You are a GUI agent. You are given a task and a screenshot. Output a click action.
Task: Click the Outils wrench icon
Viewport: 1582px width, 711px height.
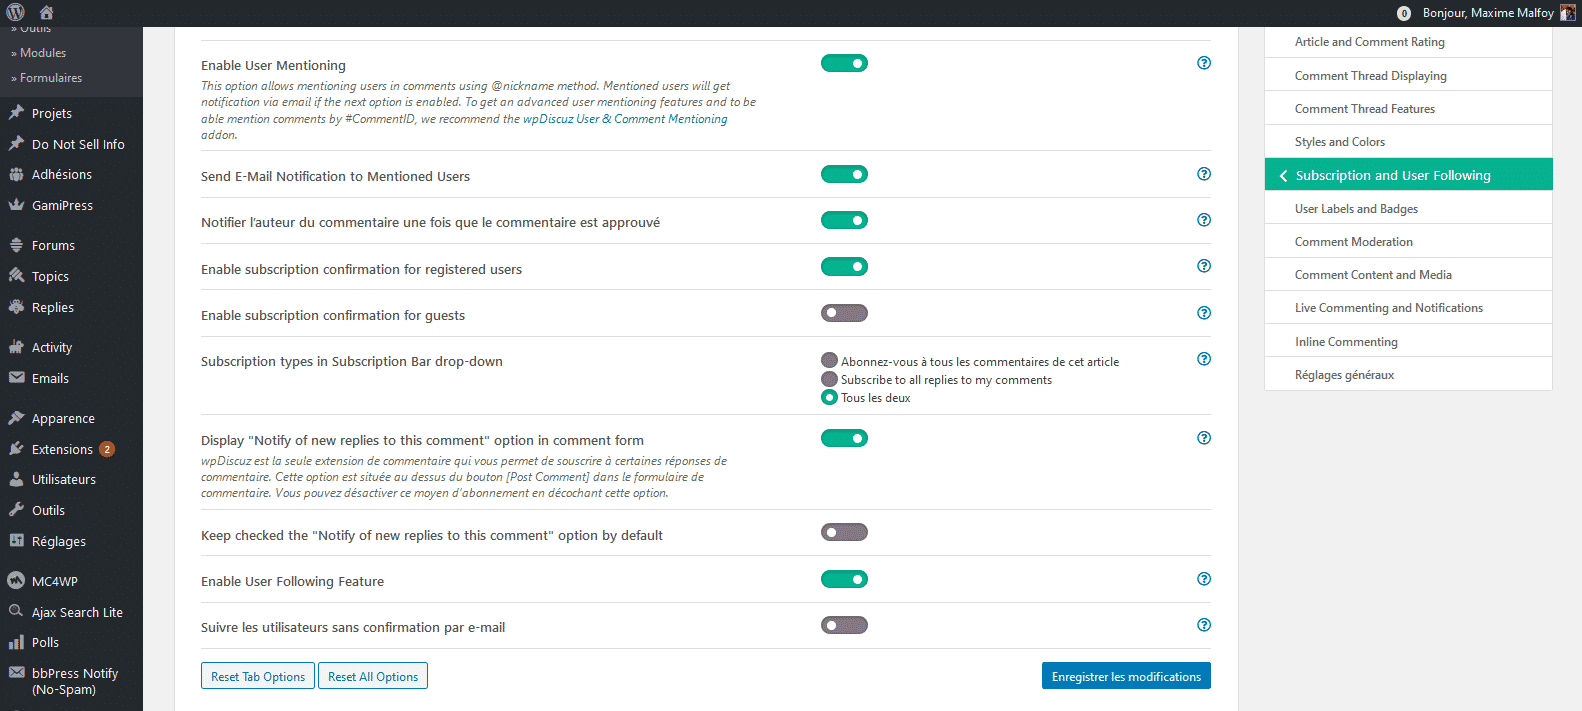tap(16, 510)
